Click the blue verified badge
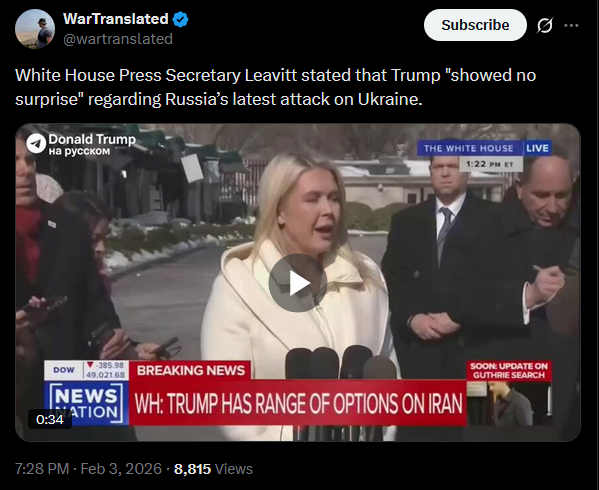 tap(180, 19)
